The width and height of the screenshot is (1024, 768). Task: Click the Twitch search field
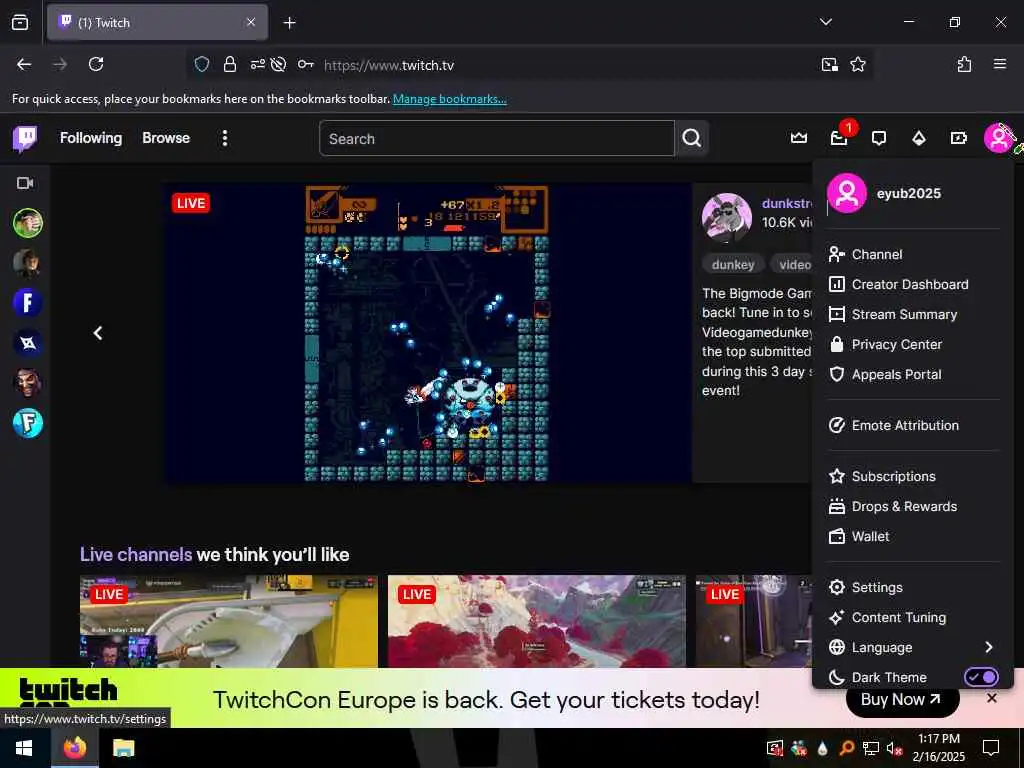tap(496, 138)
